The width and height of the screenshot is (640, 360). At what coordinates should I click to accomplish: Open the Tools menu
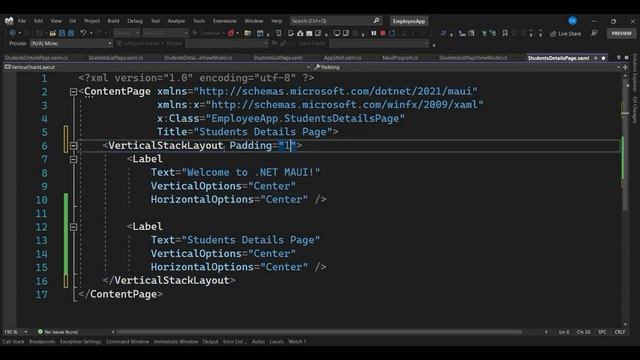click(x=199, y=21)
